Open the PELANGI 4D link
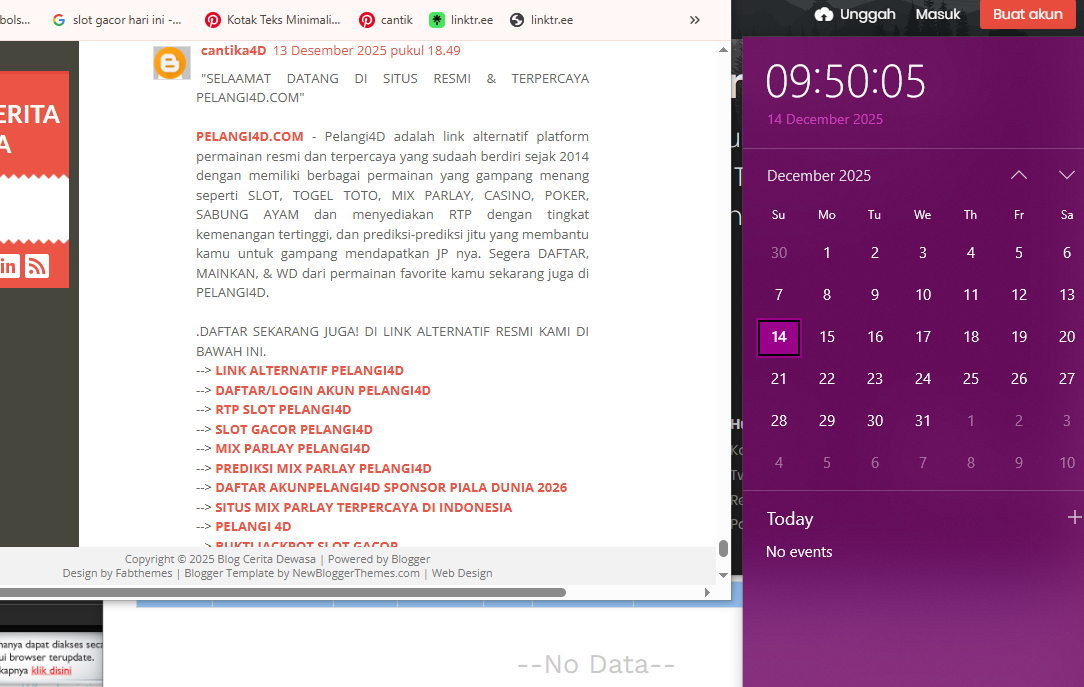Image resolution: width=1084 pixels, height=687 pixels. pos(253,527)
